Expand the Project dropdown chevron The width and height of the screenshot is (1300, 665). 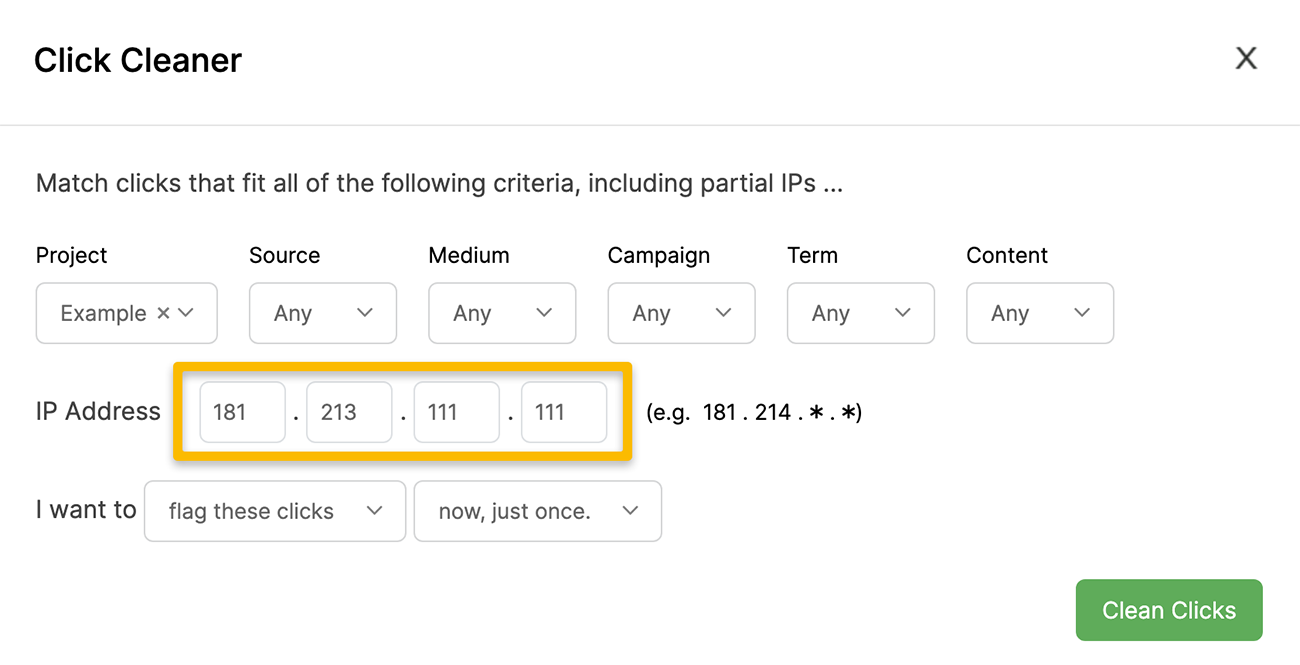click(x=186, y=313)
